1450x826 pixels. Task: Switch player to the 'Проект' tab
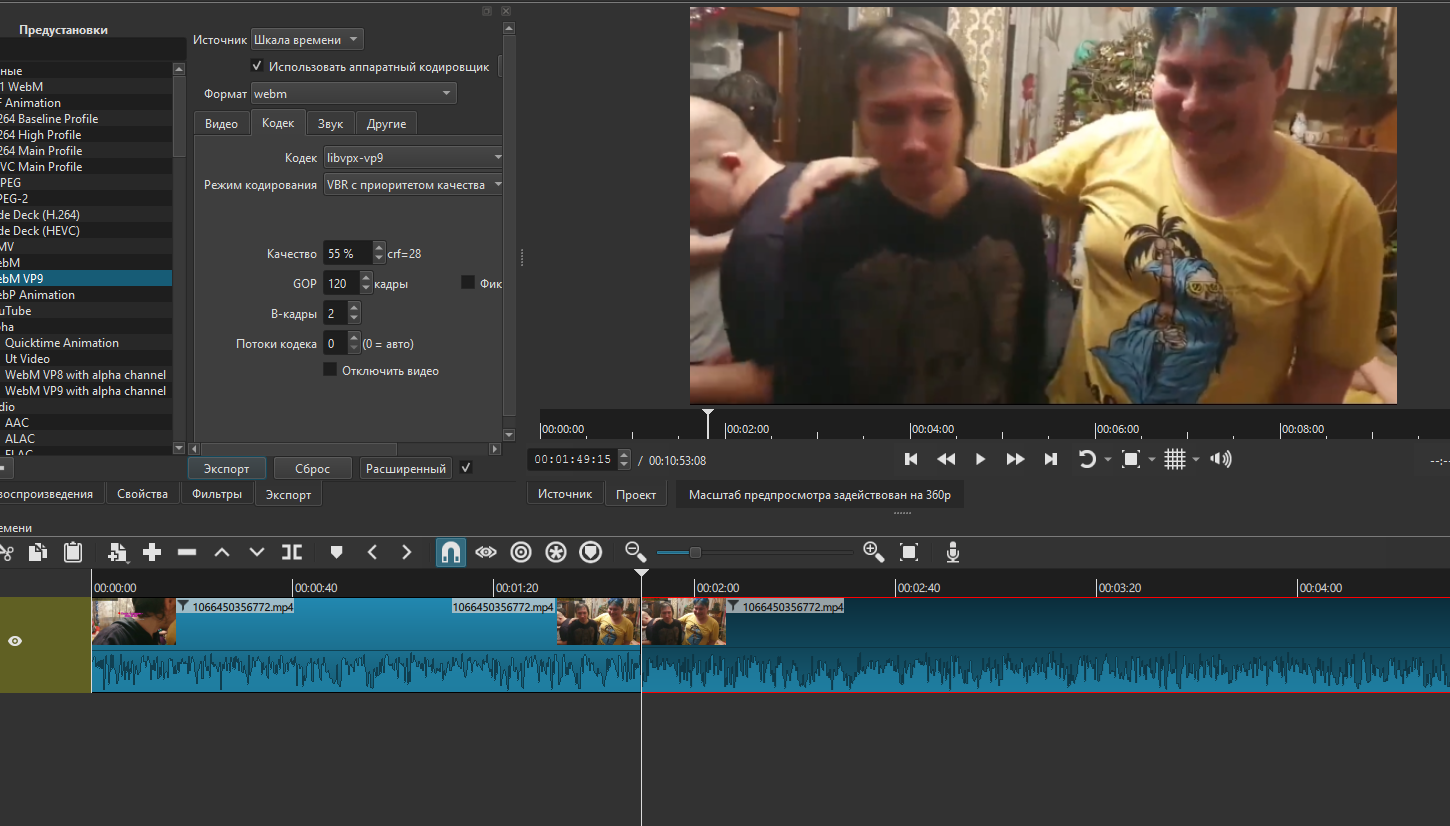coord(636,494)
